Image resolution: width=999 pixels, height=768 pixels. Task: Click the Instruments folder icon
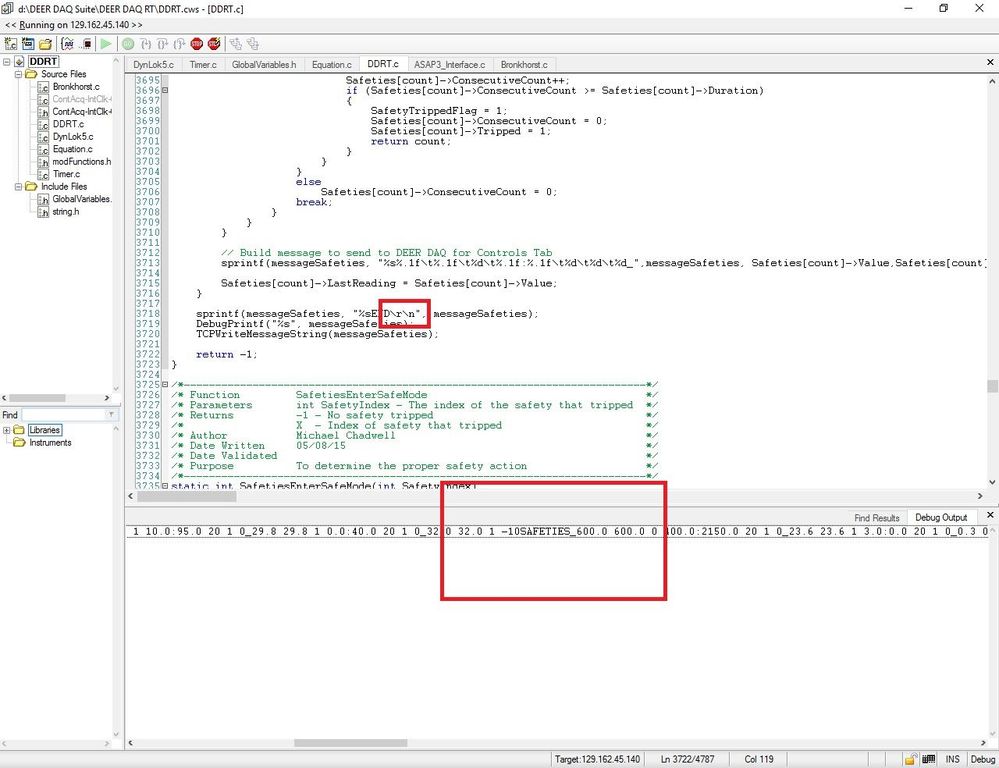(x=19, y=443)
